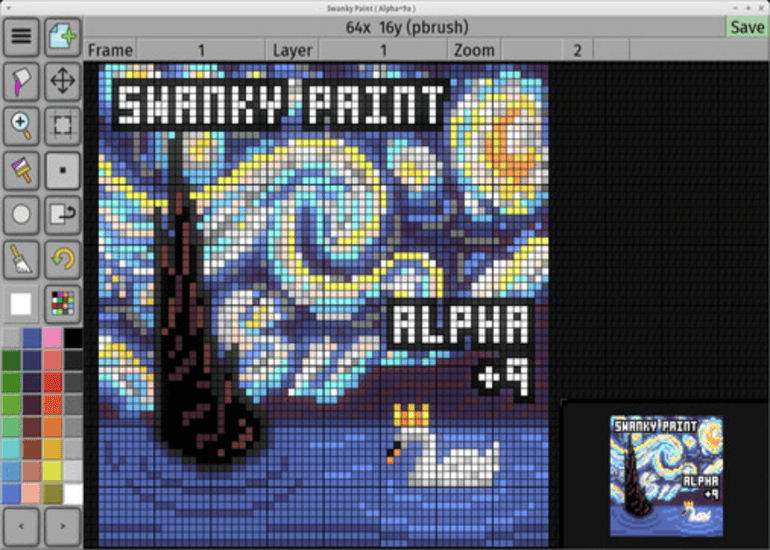Click the page with curved arrow icon
Image resolution: width=770 pixels, height=550 pixels.
point(63,215)
